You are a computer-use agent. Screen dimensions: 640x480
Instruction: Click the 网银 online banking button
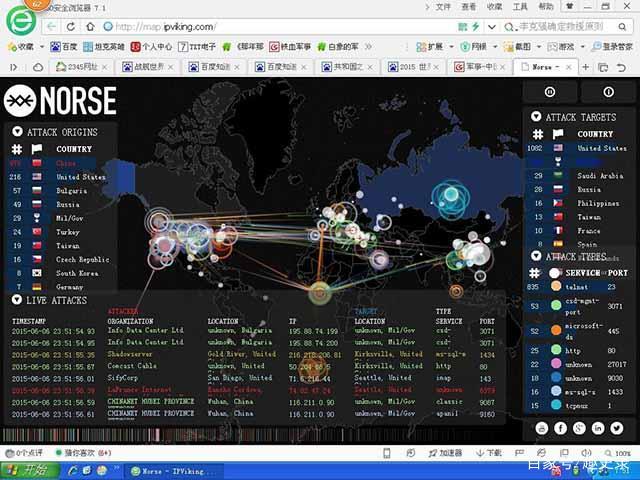point(474,47)
